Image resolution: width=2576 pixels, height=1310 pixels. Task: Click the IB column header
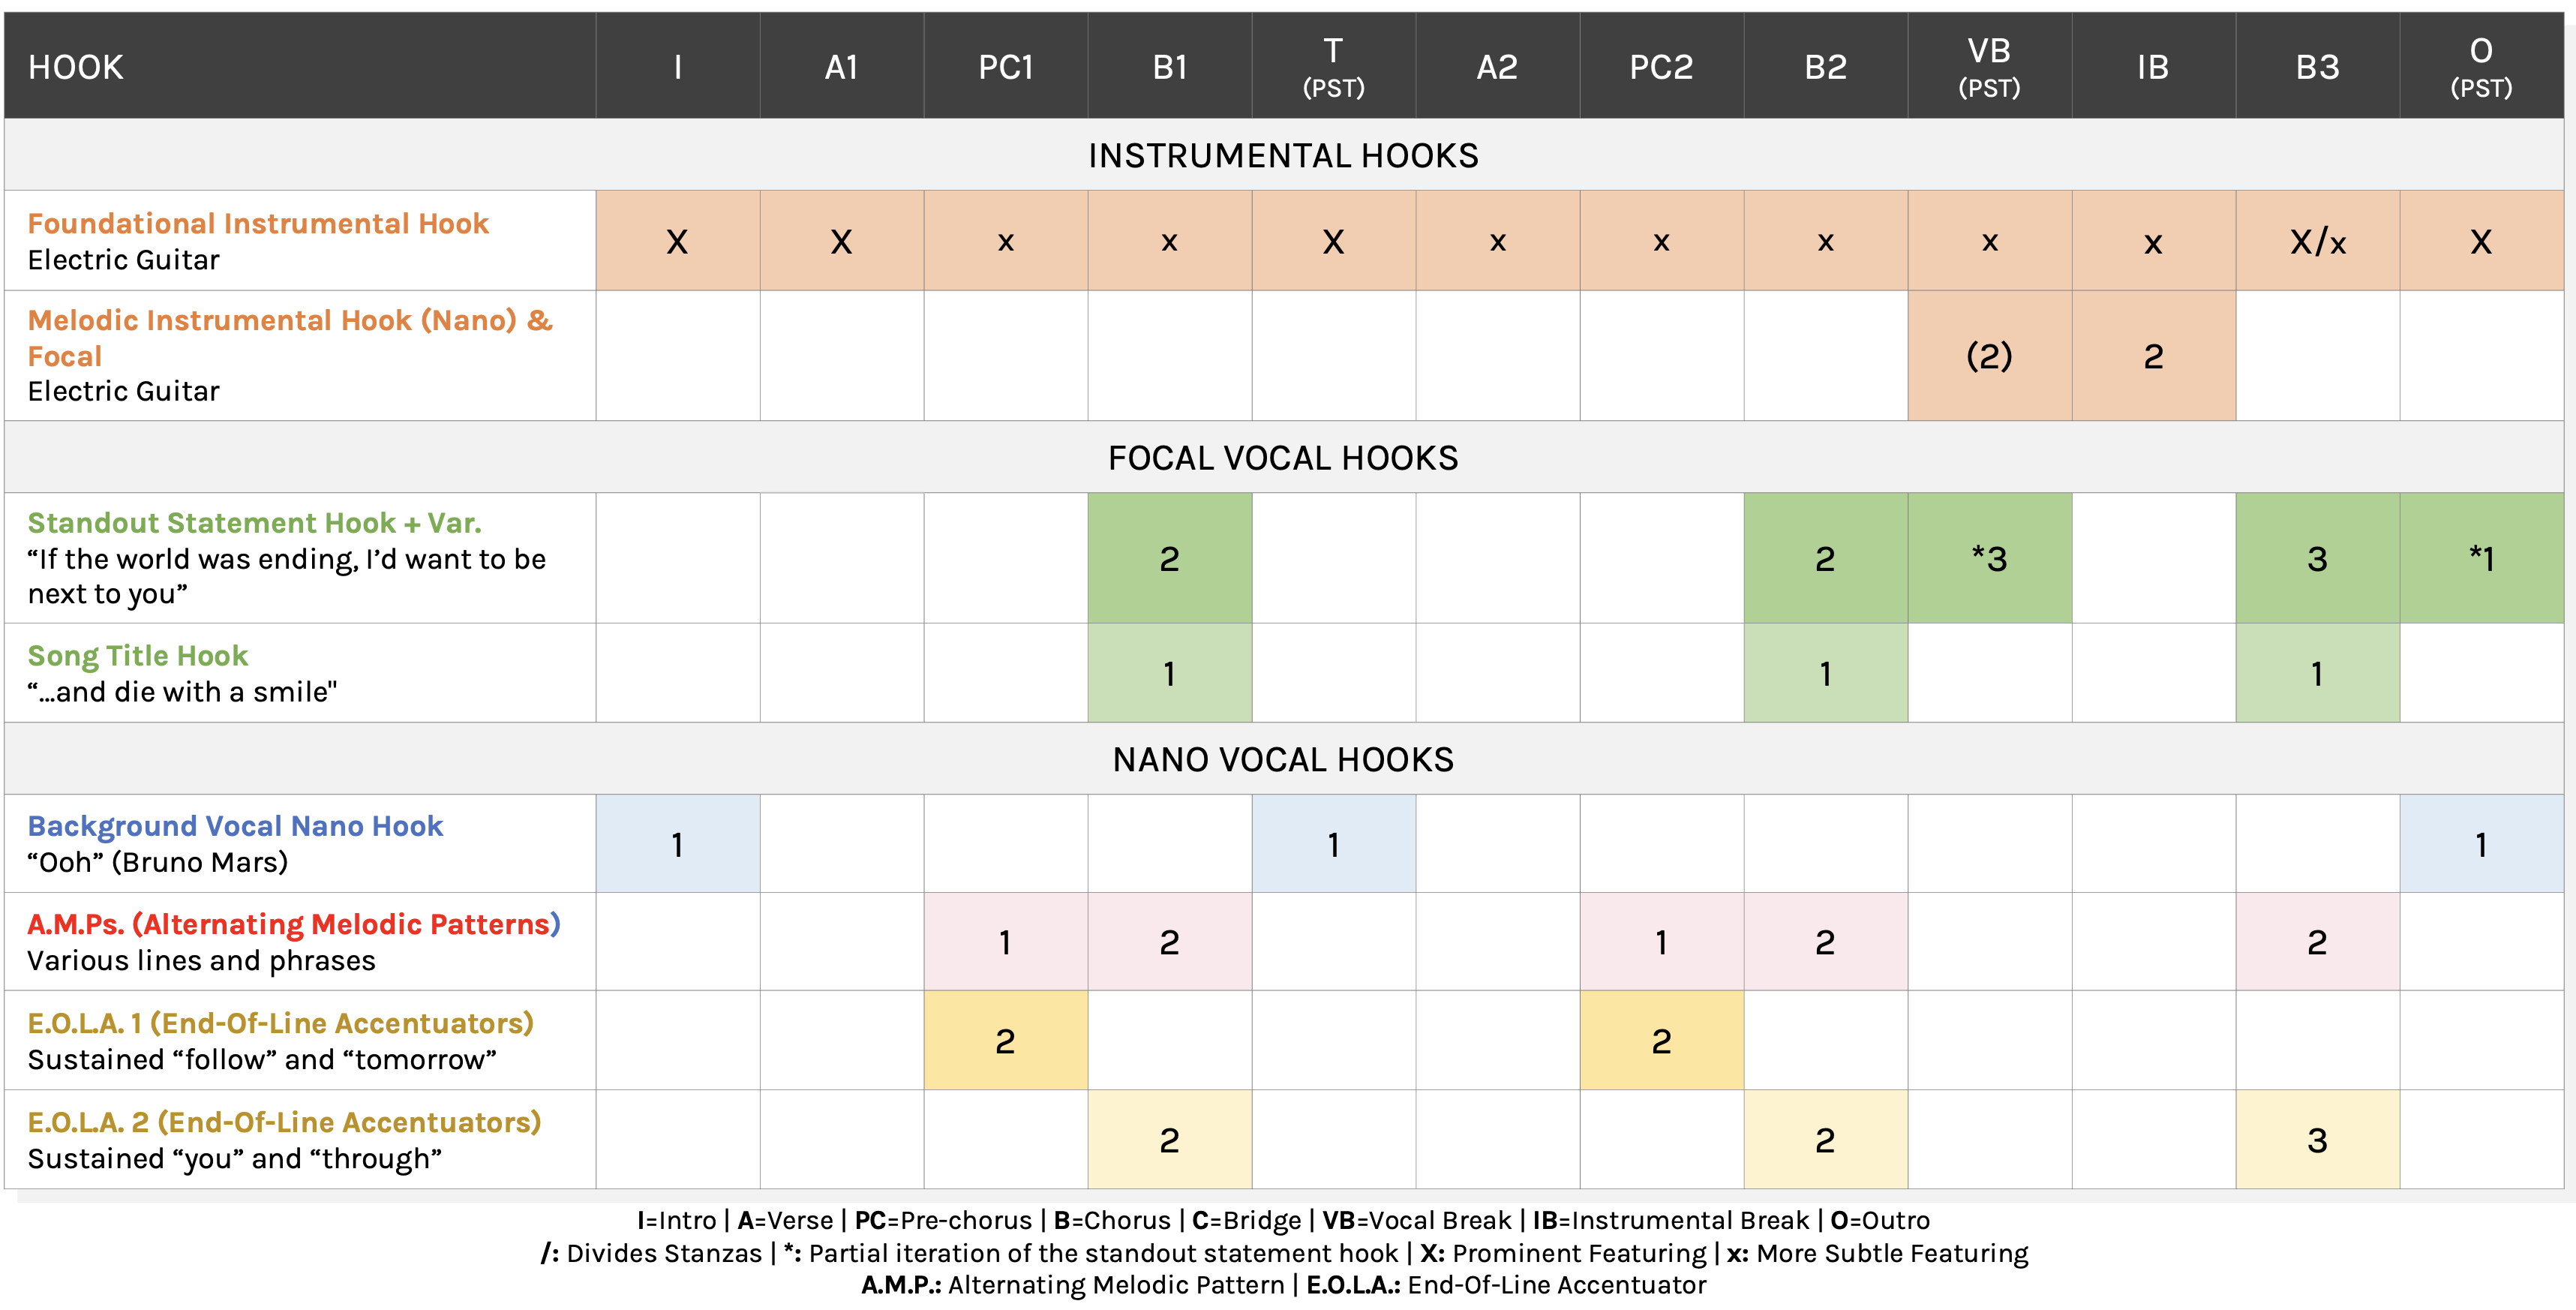[x=2153, y=67]
